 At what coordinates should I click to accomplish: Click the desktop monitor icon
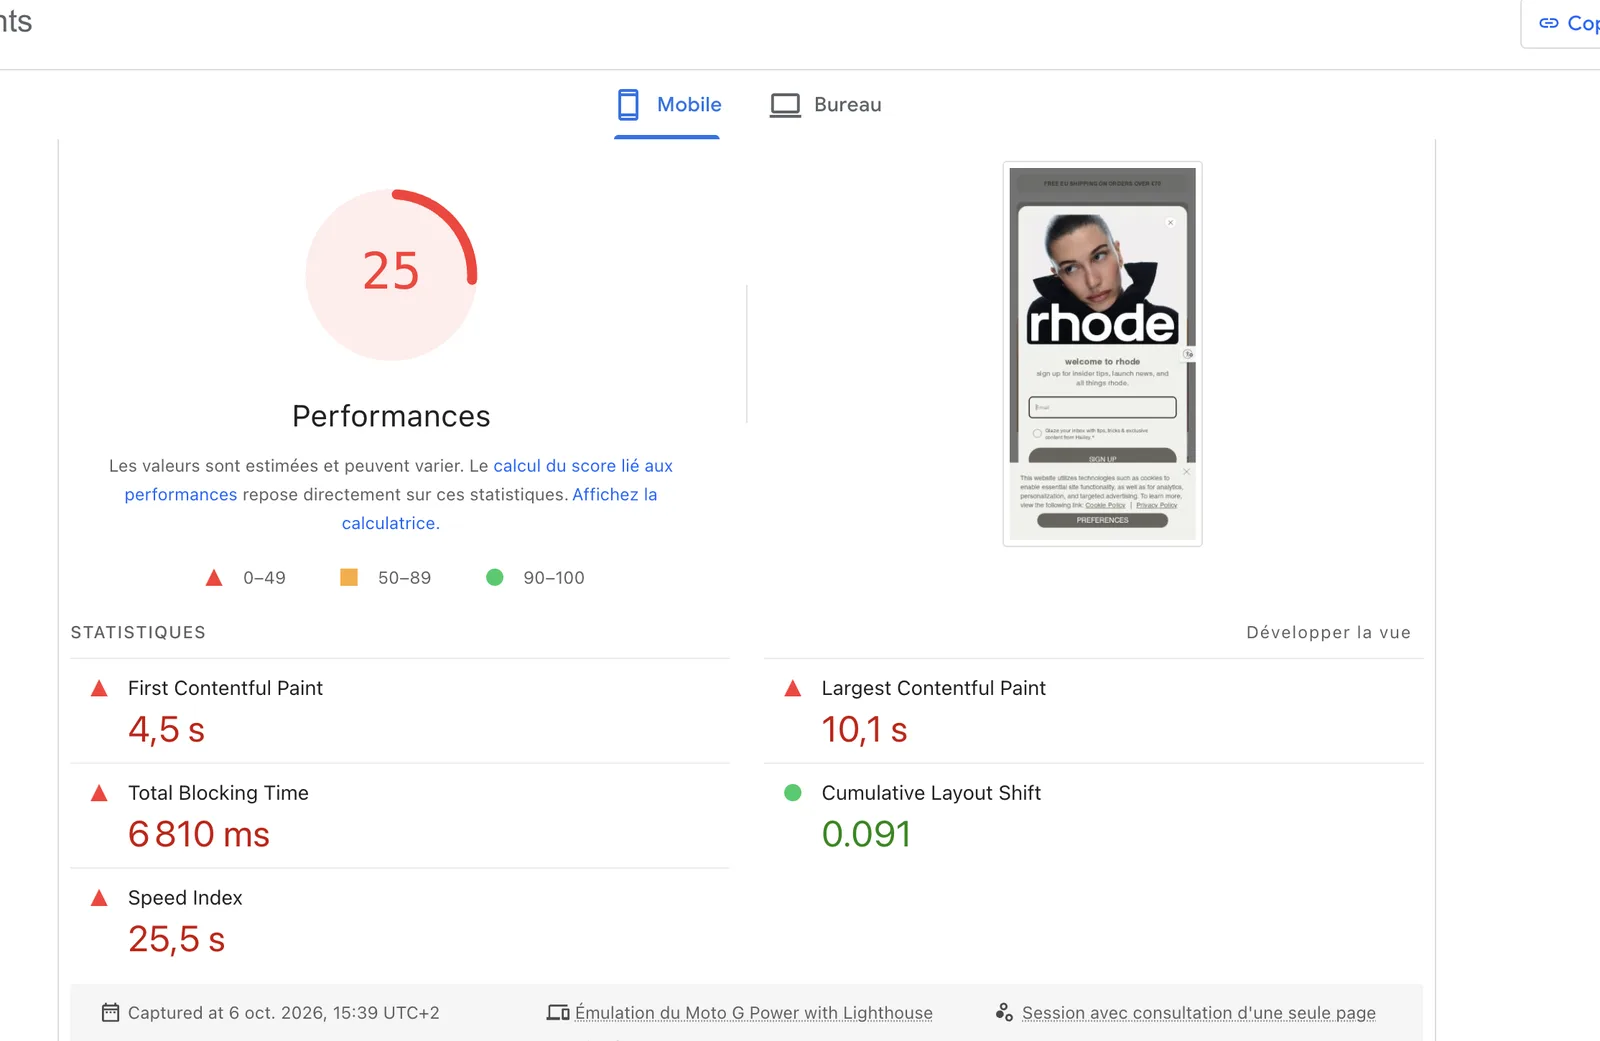(785, 105)
